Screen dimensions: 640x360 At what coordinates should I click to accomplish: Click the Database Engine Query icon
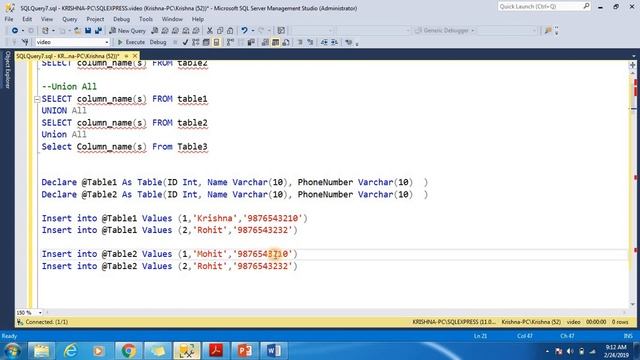coord(155,31)
